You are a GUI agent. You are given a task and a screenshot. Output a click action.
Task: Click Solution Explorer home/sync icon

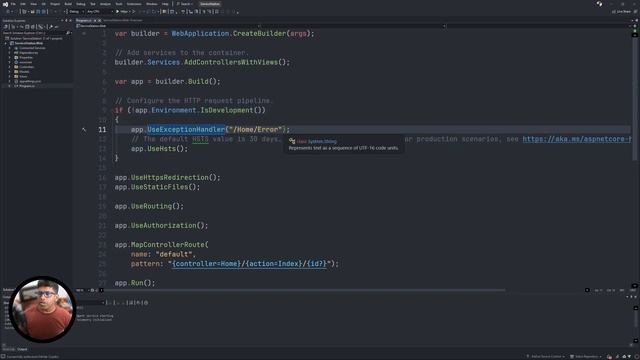(6, 27)
